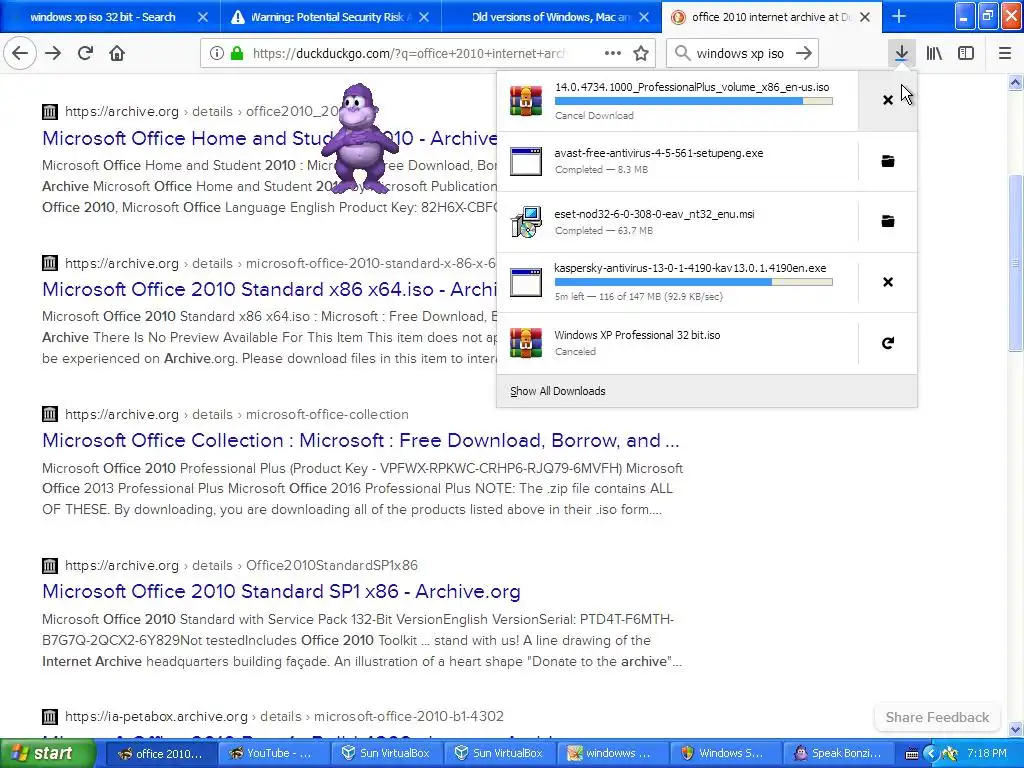
Task: Click the avast-free-antivirus file icon
Action: tap(526, 161)
